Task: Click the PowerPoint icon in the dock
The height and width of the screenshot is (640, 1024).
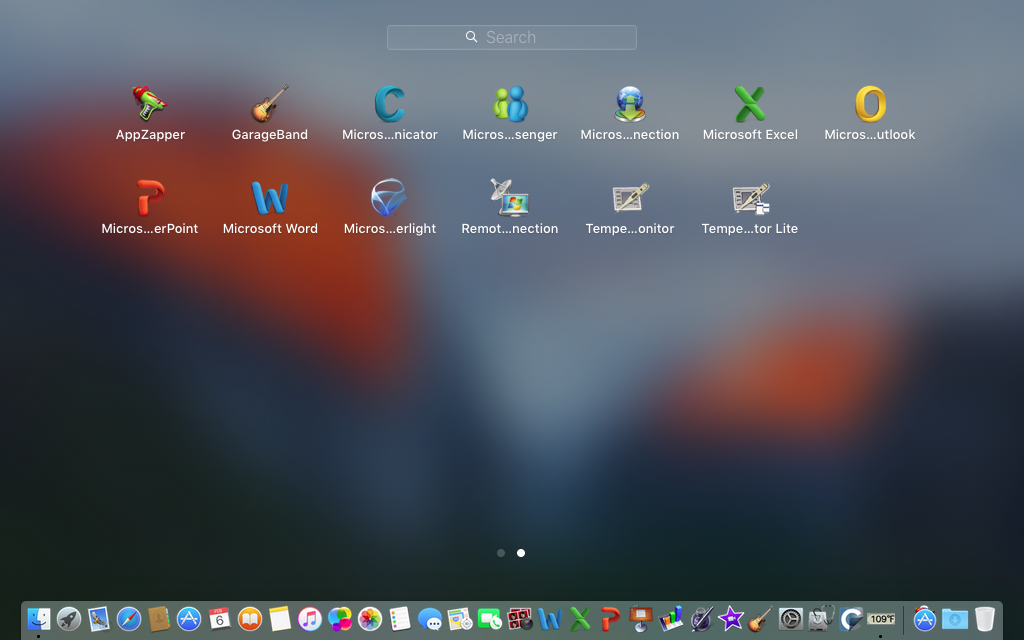Action: 610,618
